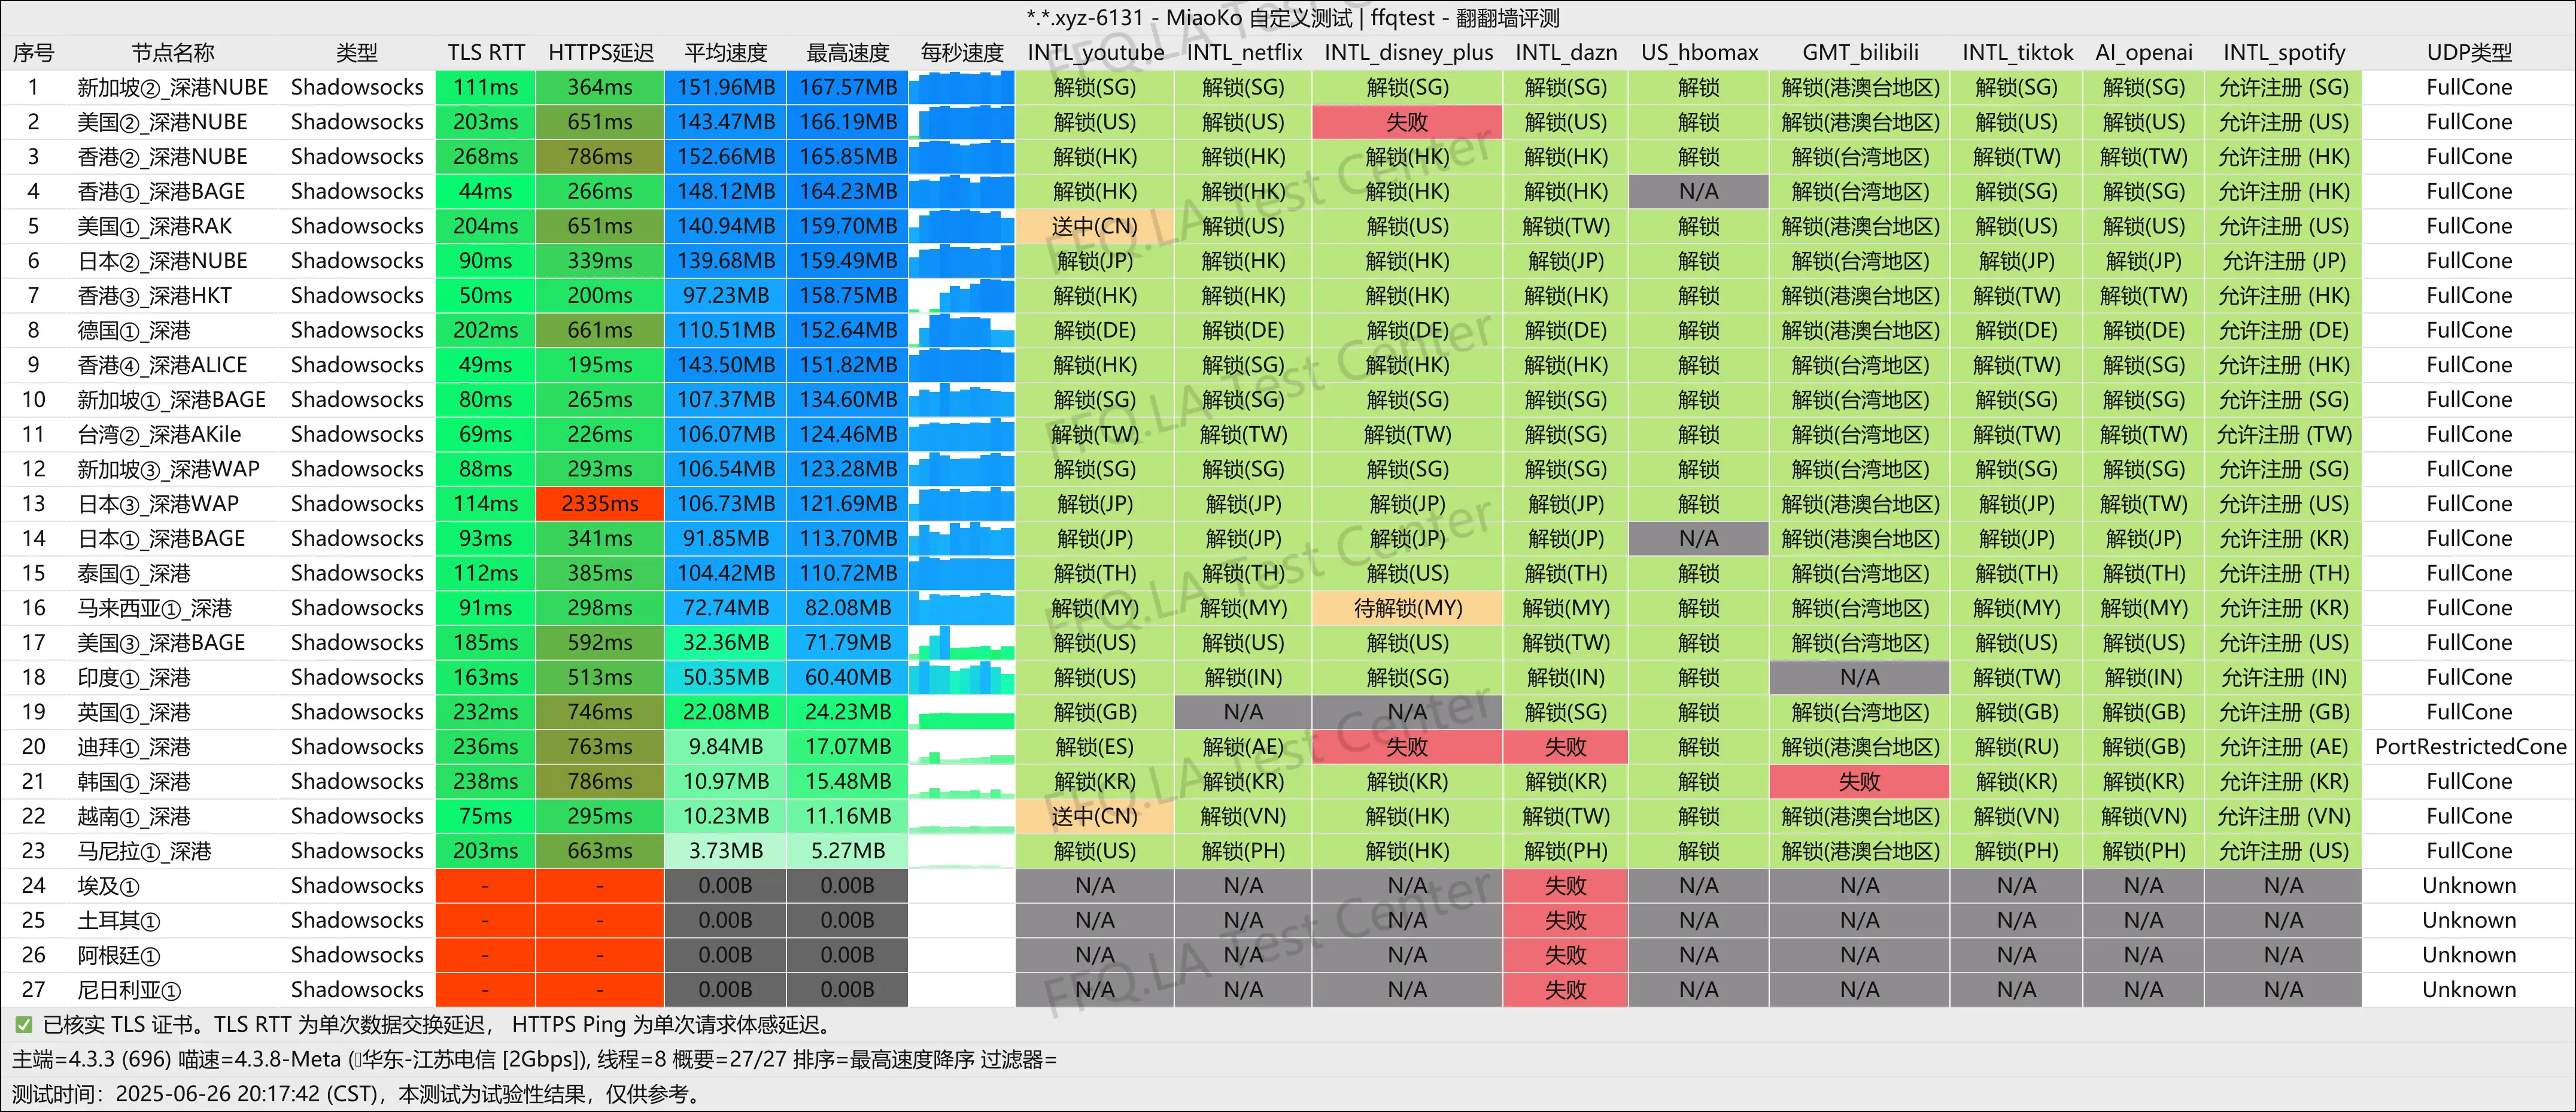Click per-second speed graph for 英国①_深港

point(962,712)
